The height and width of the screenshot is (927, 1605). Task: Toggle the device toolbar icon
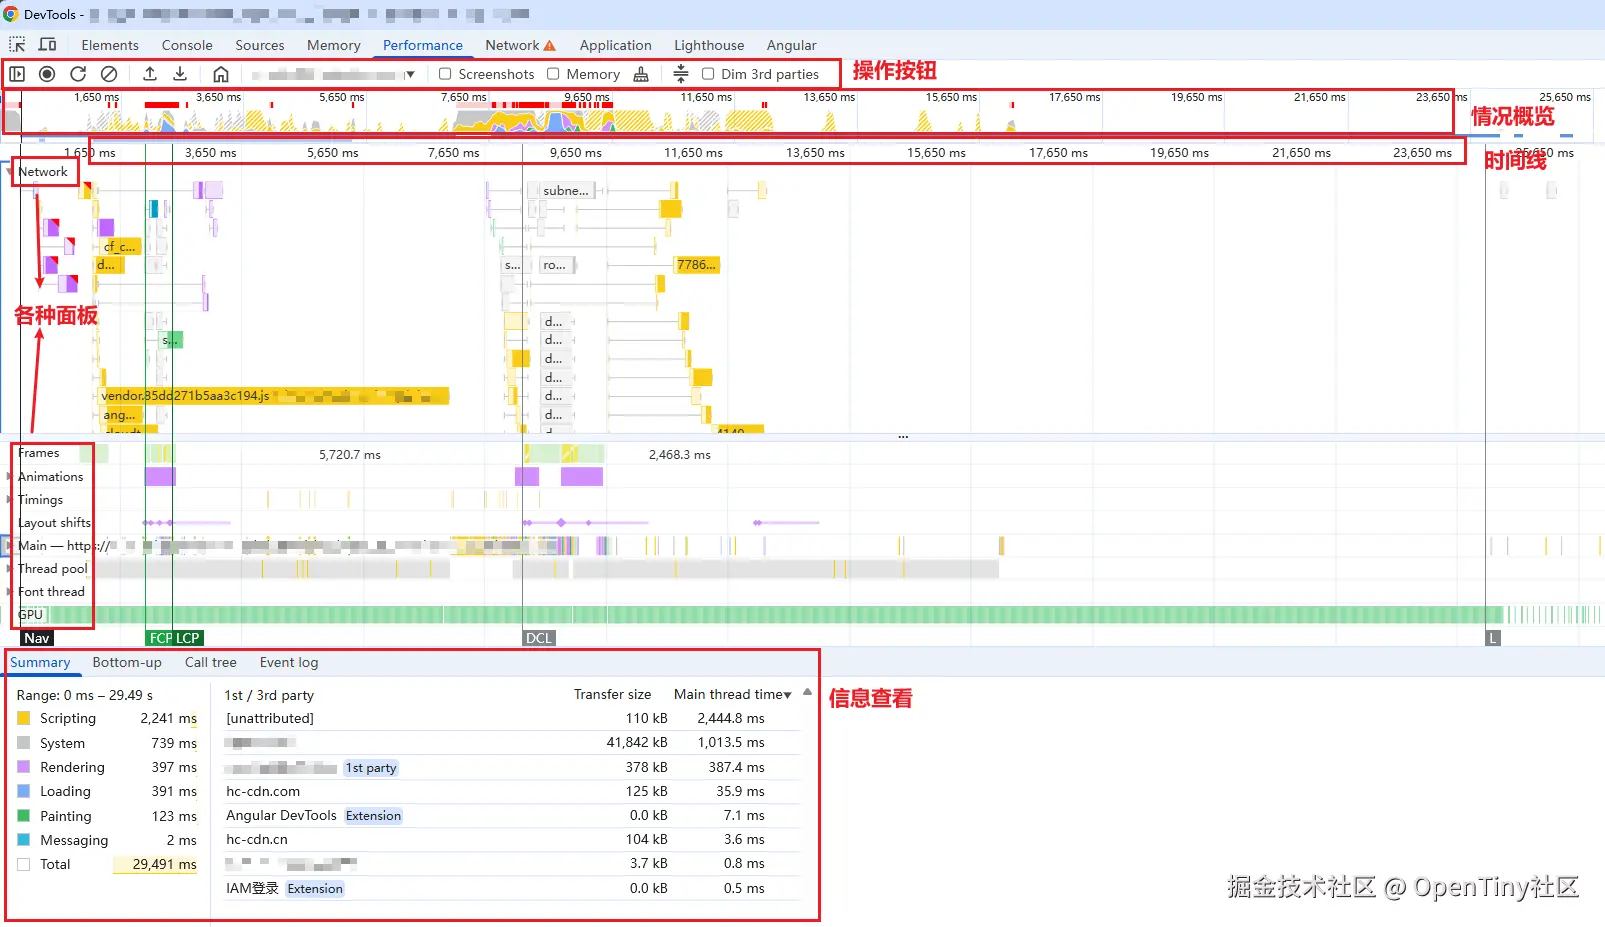click(x=47, y=45)
